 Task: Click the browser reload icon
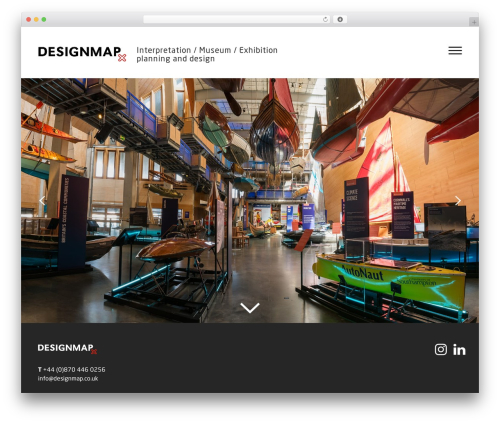coord(325,19)
